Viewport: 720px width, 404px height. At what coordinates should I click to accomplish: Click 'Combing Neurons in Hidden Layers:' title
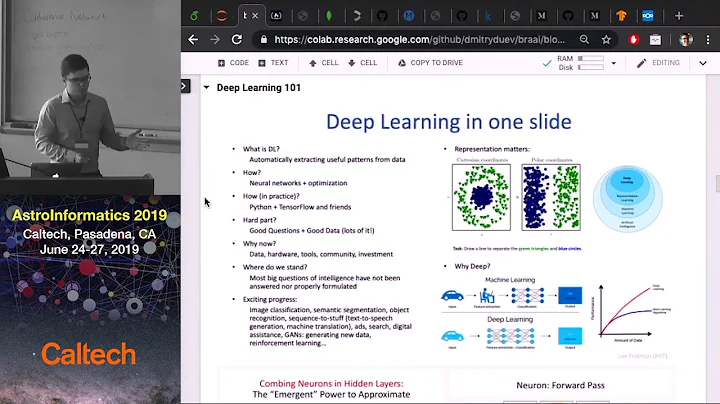331,383
